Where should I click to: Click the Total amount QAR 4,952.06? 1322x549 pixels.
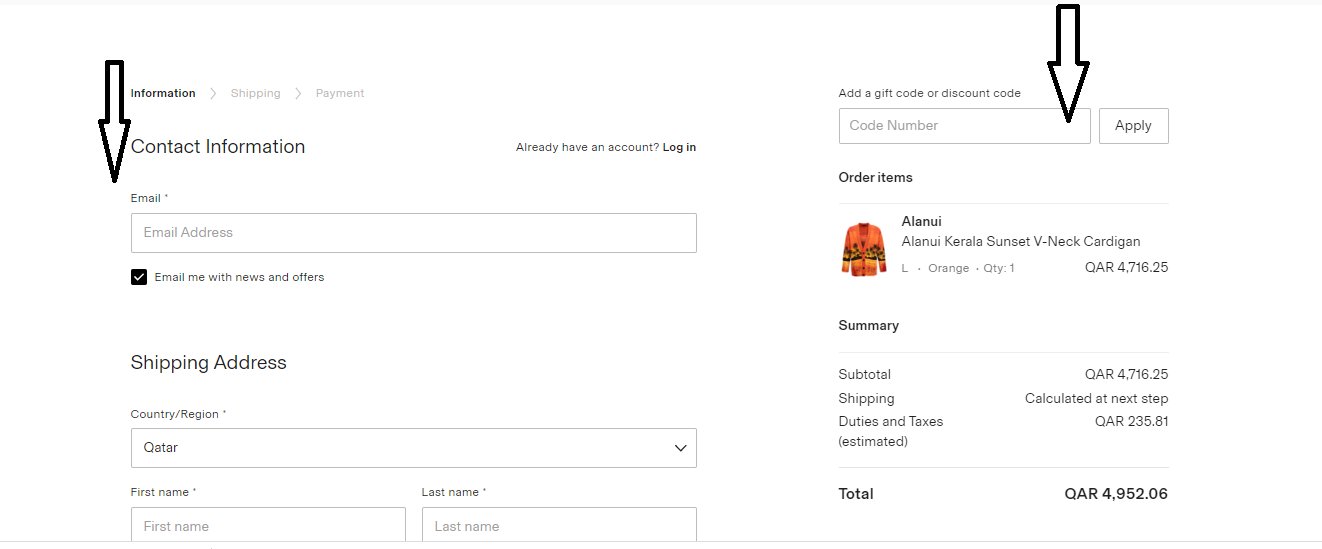1116,494
